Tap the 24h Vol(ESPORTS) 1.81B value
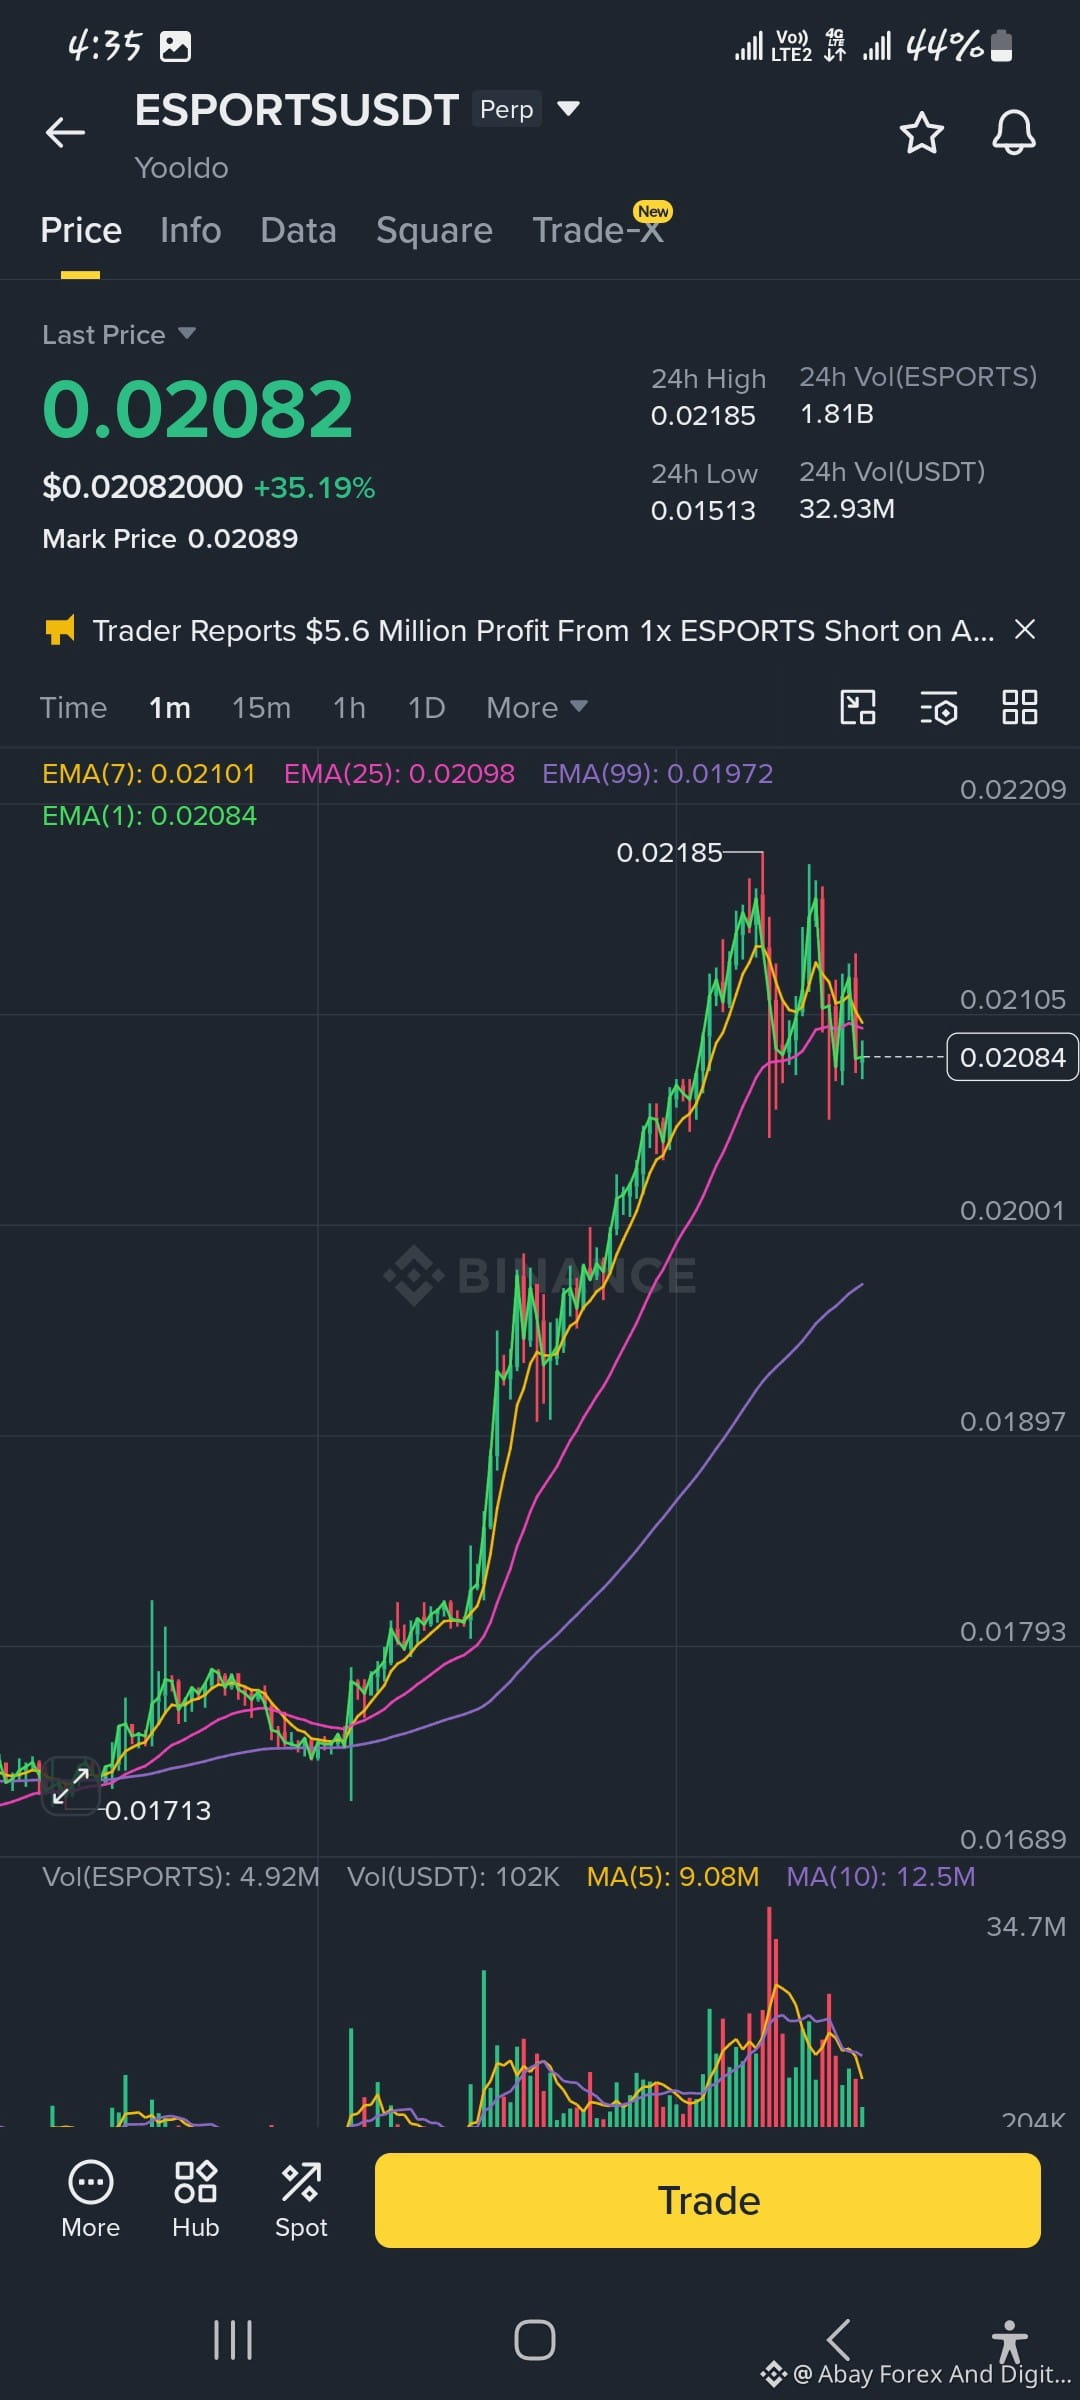1080x2400 pixels. tap(837, 413)
